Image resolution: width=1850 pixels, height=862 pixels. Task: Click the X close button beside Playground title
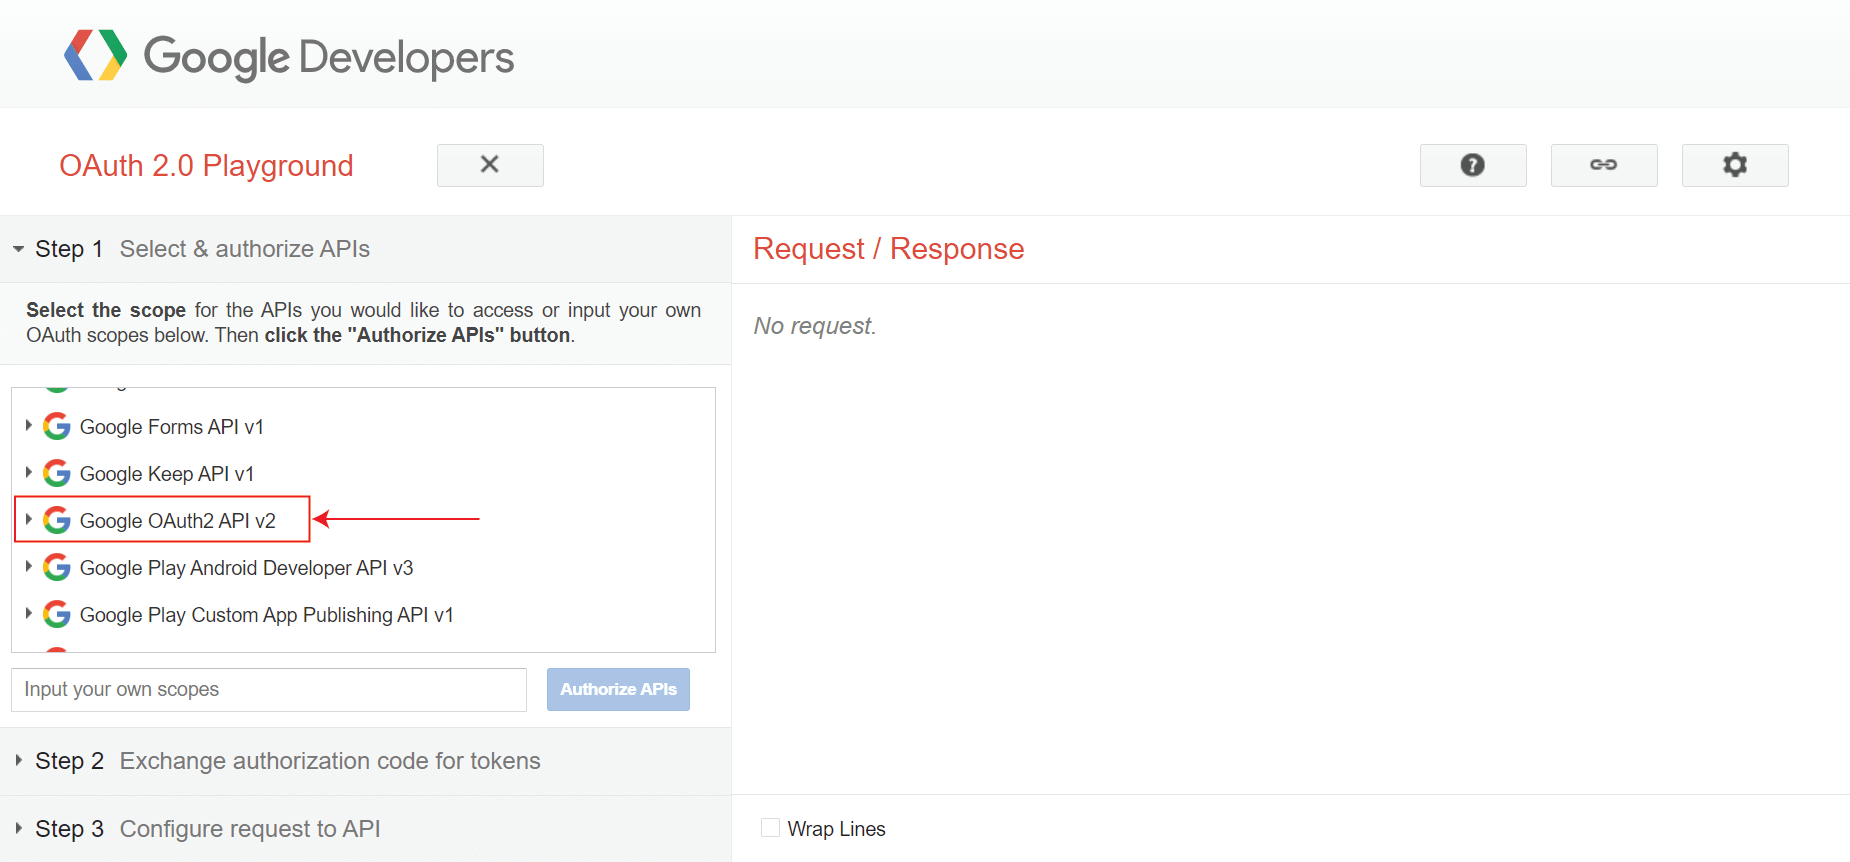pos(490,165)
